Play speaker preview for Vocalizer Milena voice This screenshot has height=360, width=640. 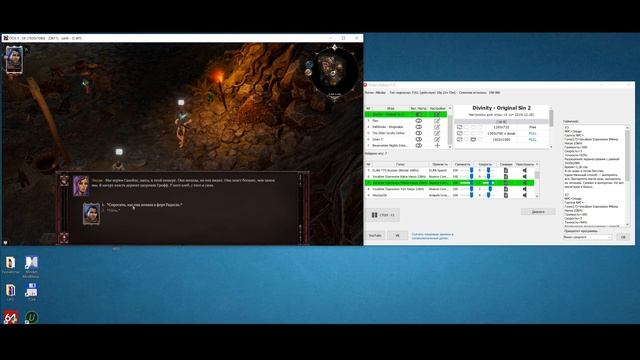[524, 183]
